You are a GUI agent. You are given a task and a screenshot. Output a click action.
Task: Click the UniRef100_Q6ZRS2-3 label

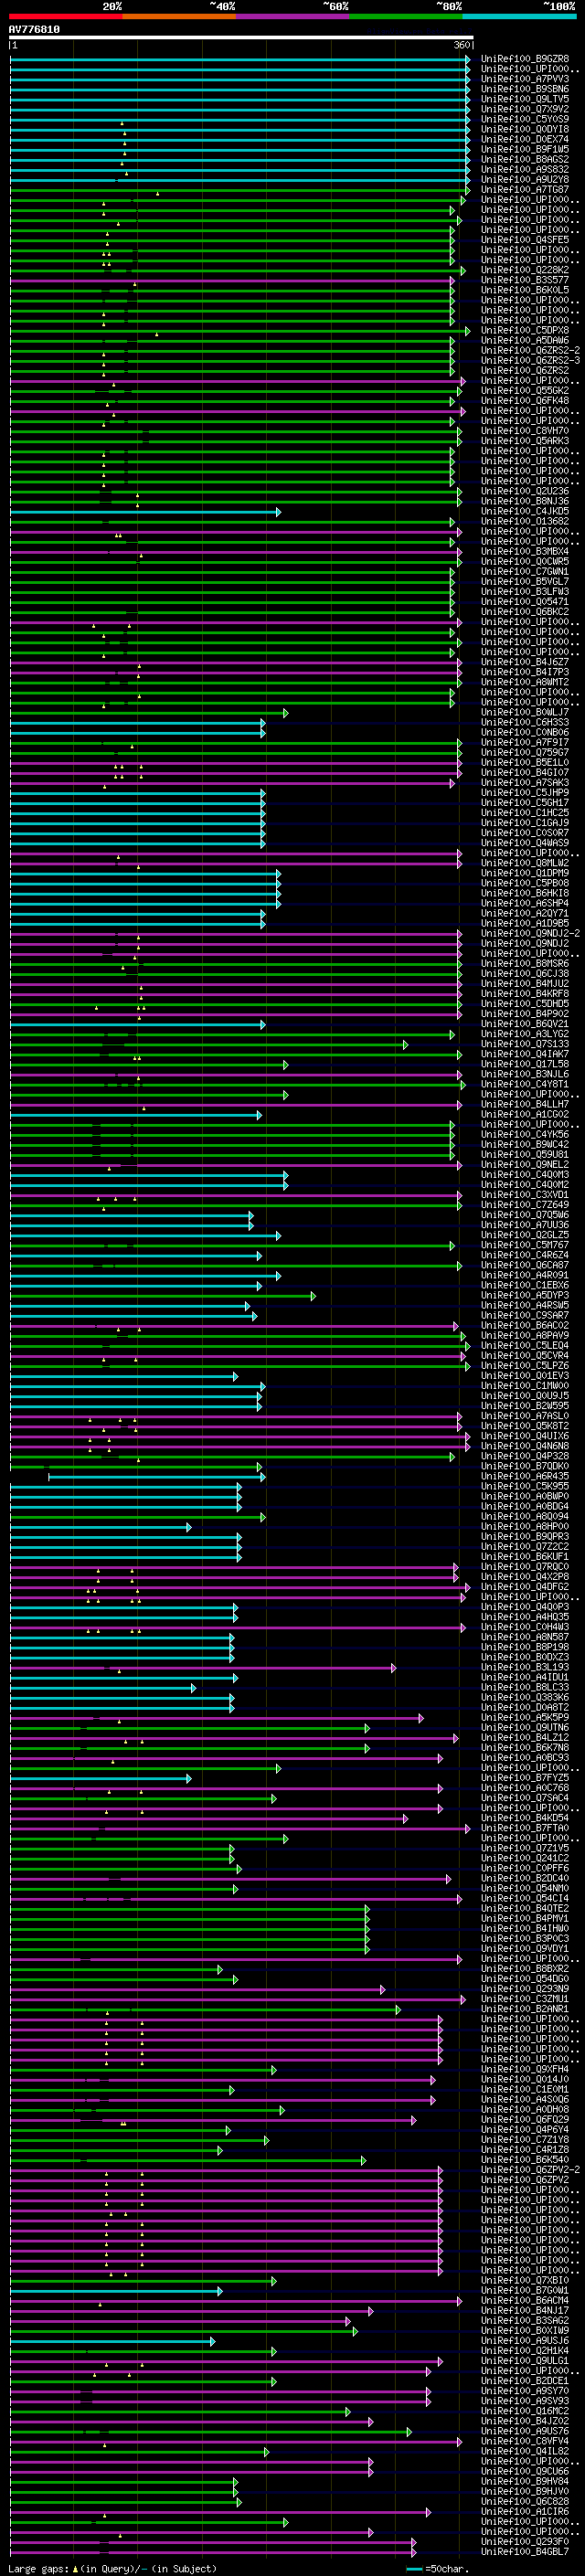pos(530,360)
